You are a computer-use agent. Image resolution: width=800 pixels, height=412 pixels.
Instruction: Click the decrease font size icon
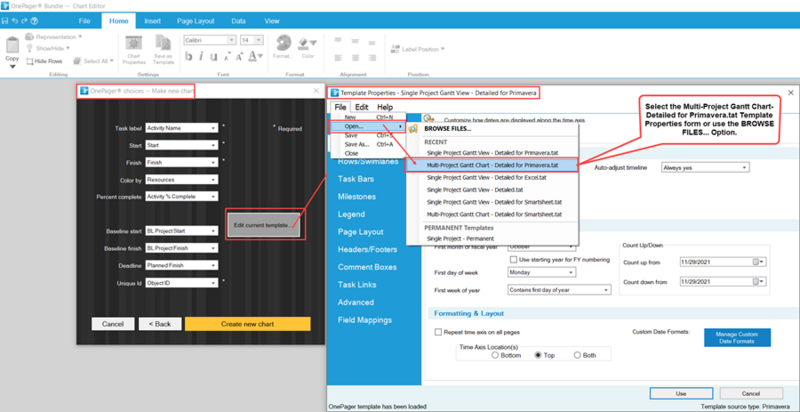coord(227,57)
